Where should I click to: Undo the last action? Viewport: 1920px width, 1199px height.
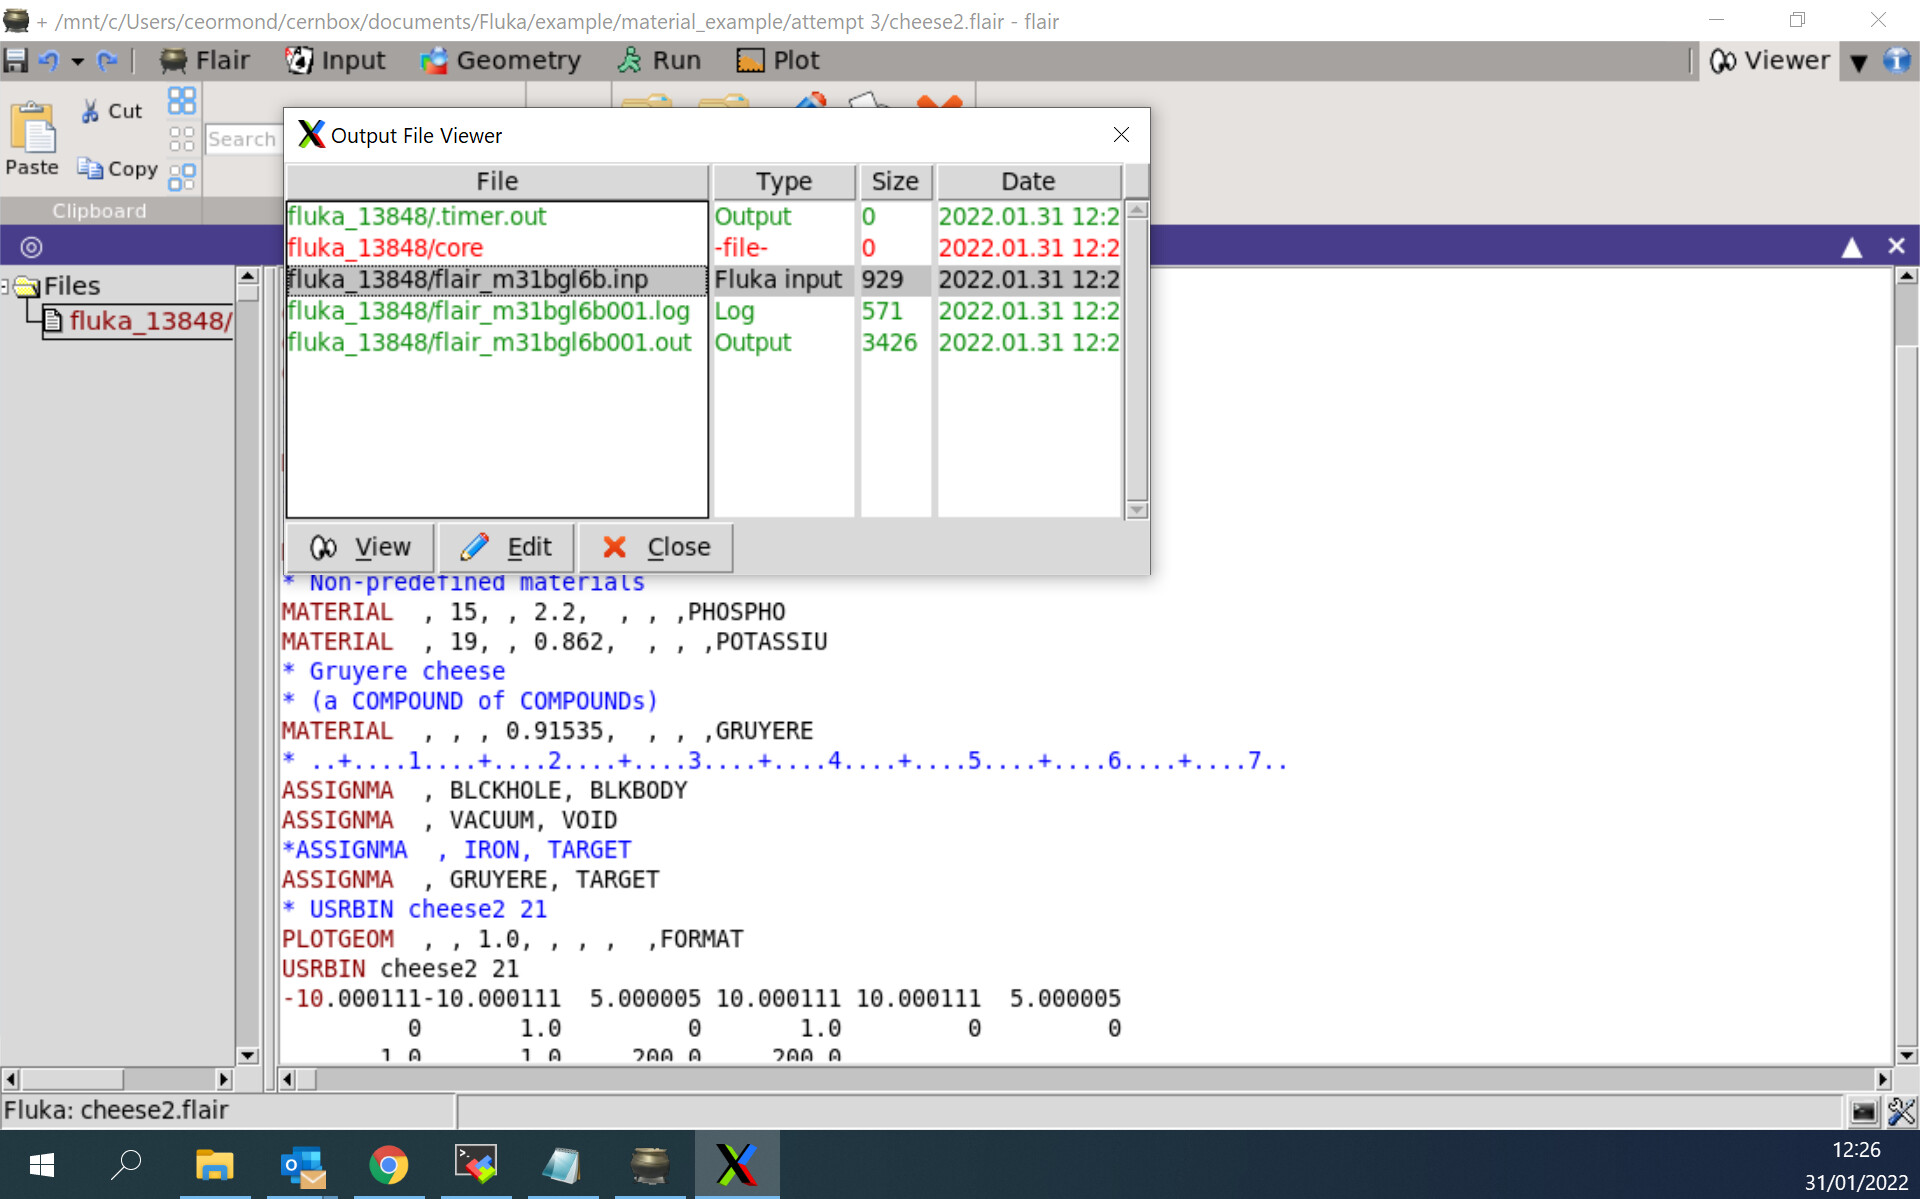tap(48, 61)
